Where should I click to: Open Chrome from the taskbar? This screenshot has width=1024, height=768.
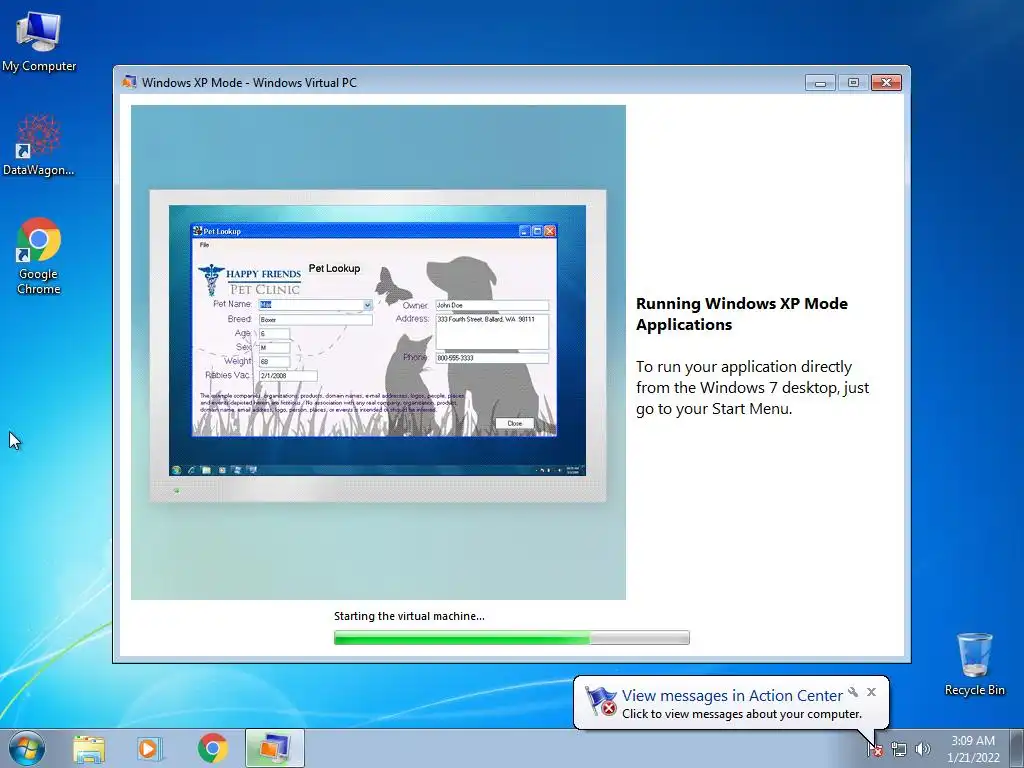pos(212,749)
